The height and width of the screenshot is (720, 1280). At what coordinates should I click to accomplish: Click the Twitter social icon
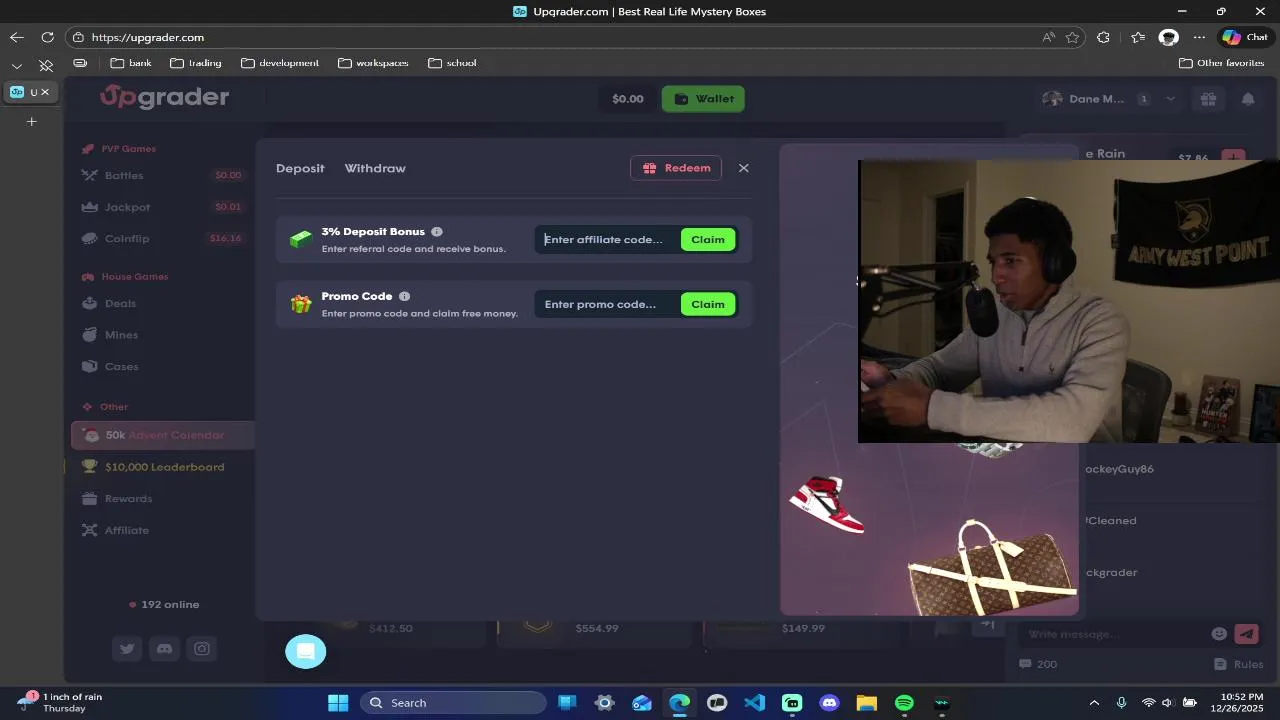pos(127,649)
